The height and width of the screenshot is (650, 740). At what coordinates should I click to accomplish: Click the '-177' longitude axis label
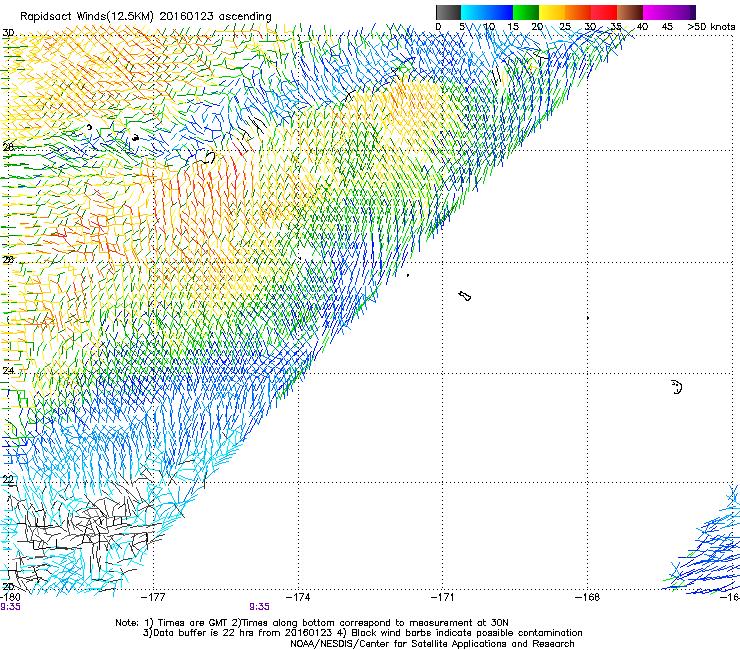[x=153, y=597]
